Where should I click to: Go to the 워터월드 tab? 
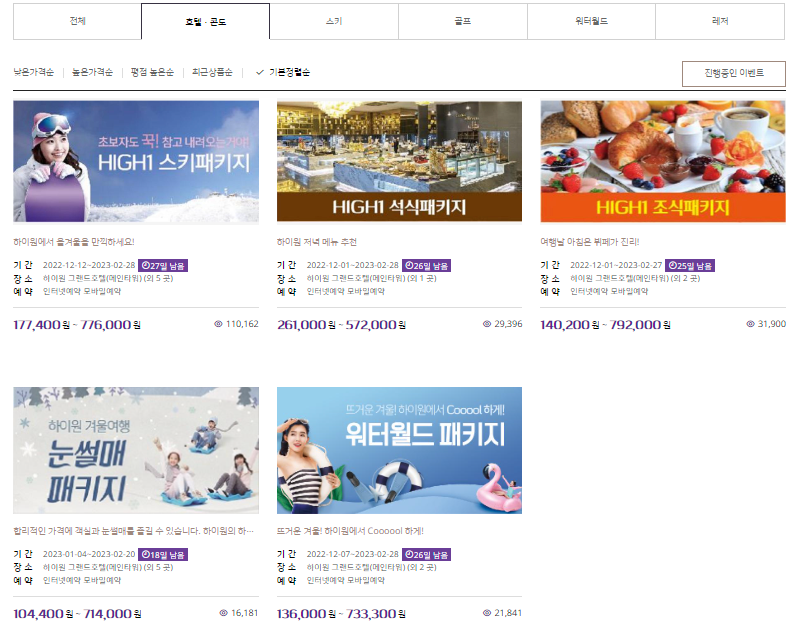pos(591,21)
